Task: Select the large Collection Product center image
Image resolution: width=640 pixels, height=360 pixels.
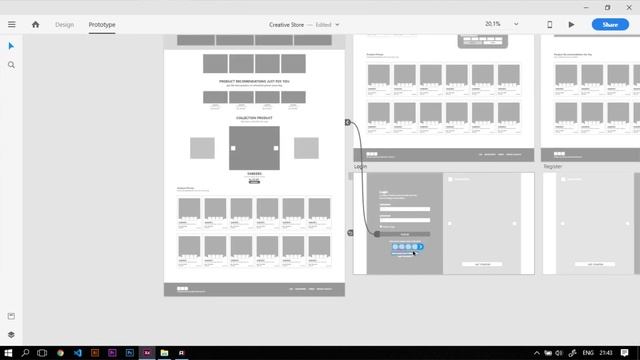Action: tap(254, 148)
